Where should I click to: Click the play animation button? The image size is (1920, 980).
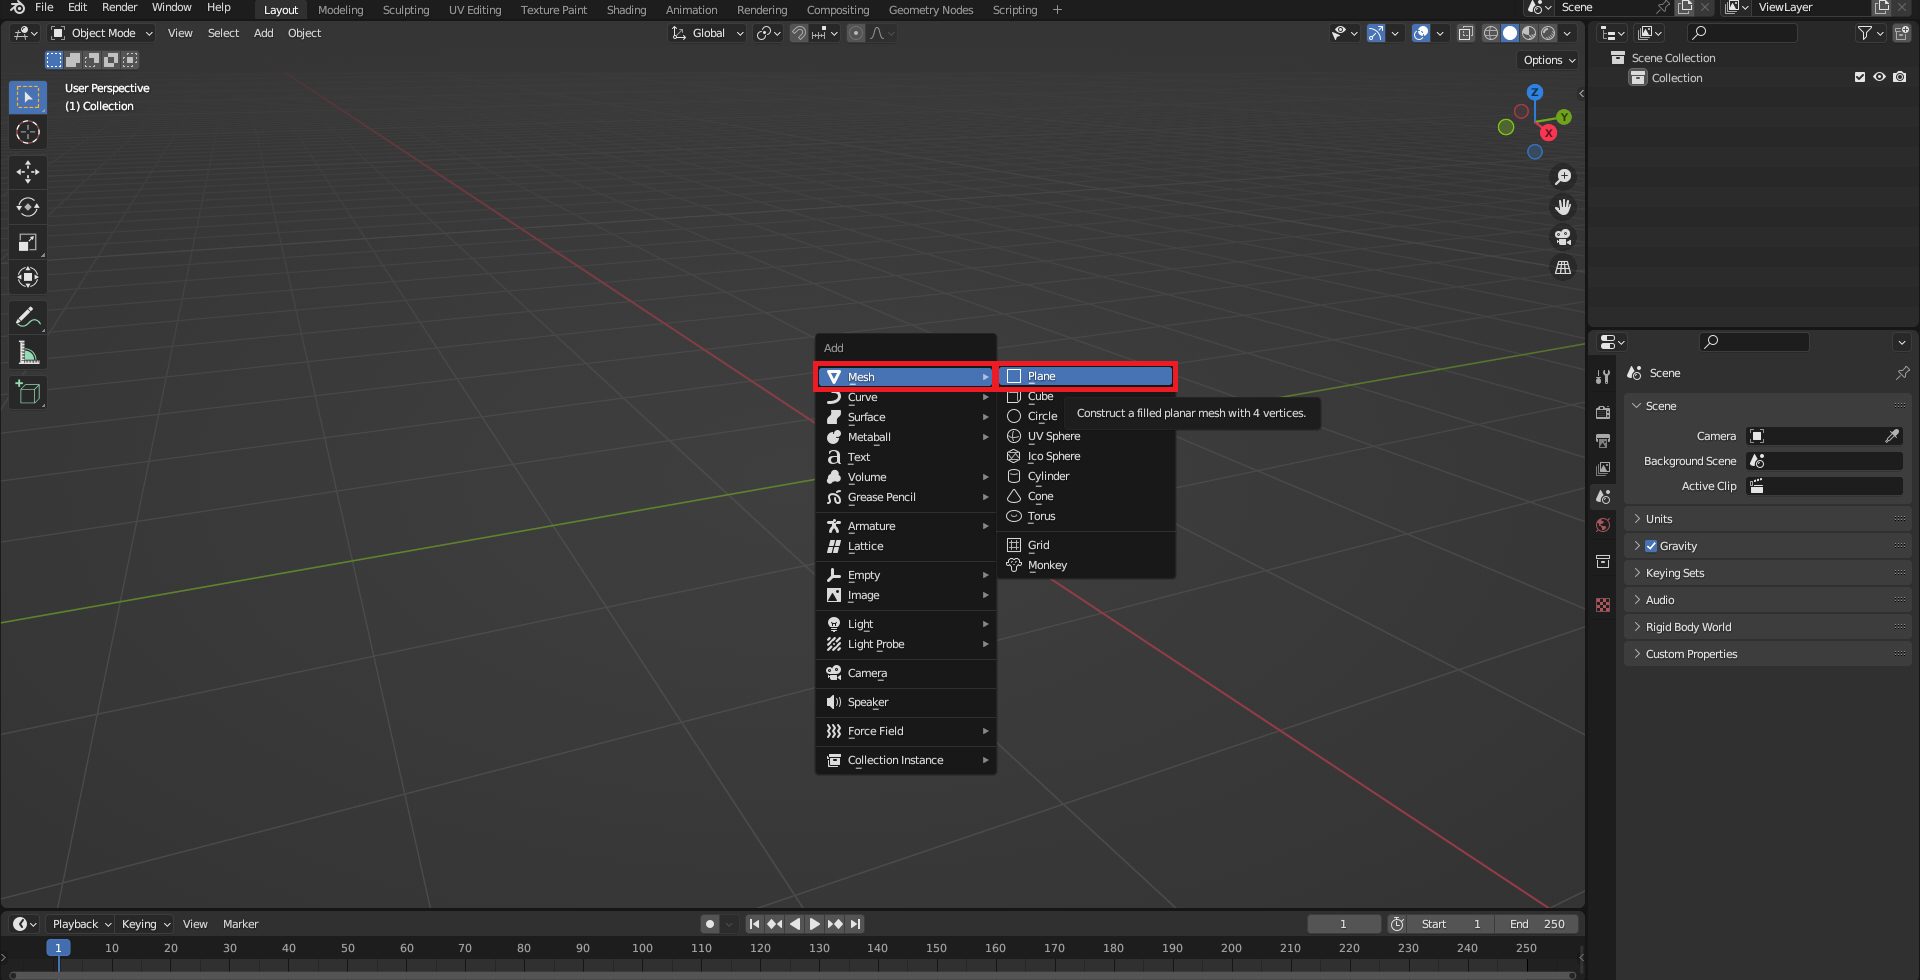815,924
